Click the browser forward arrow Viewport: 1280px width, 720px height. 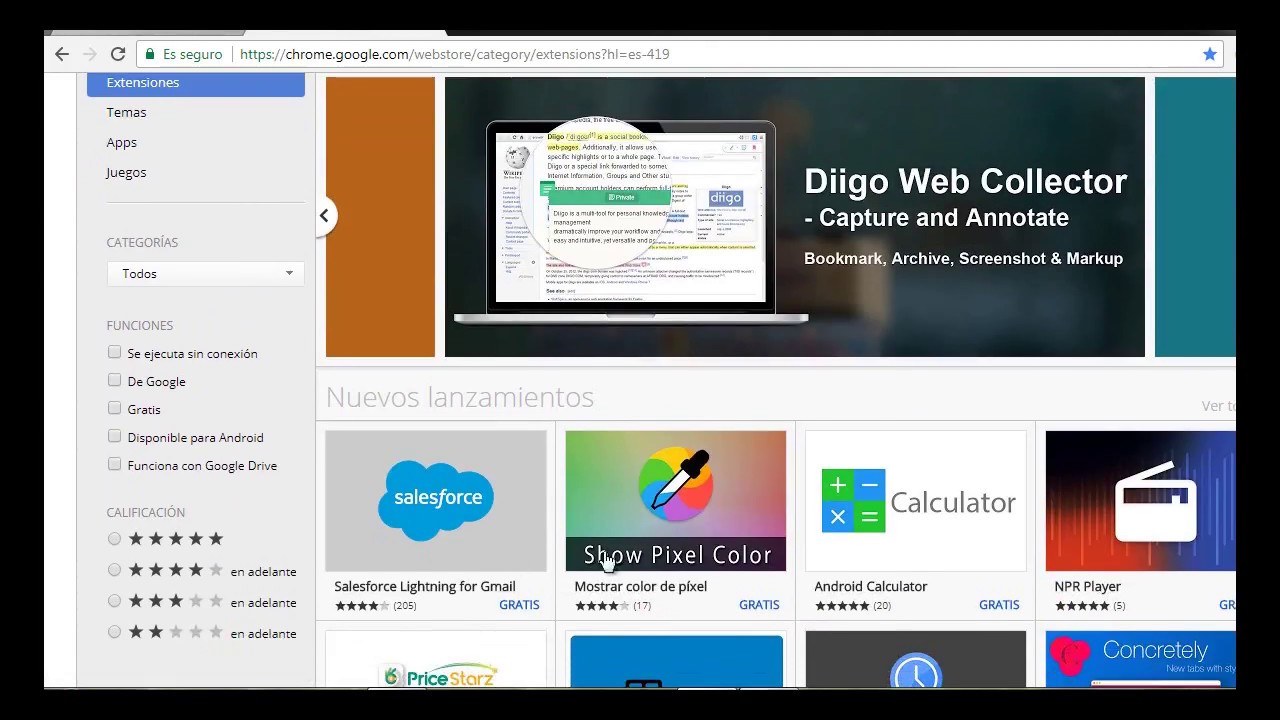[90, 54]
